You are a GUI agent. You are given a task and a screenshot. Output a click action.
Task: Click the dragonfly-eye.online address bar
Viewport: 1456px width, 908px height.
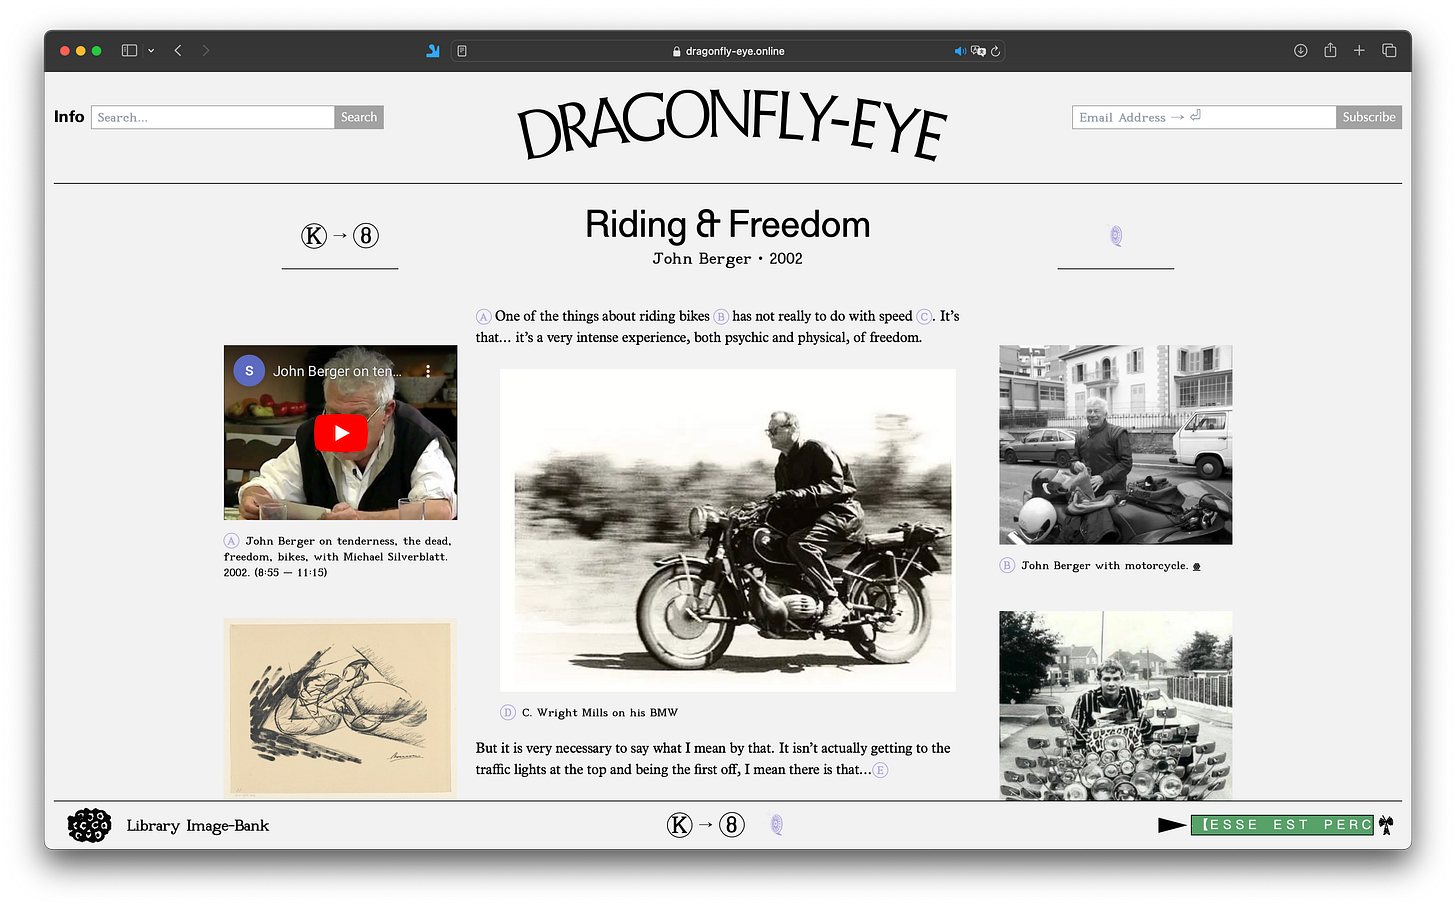(729, 51)
